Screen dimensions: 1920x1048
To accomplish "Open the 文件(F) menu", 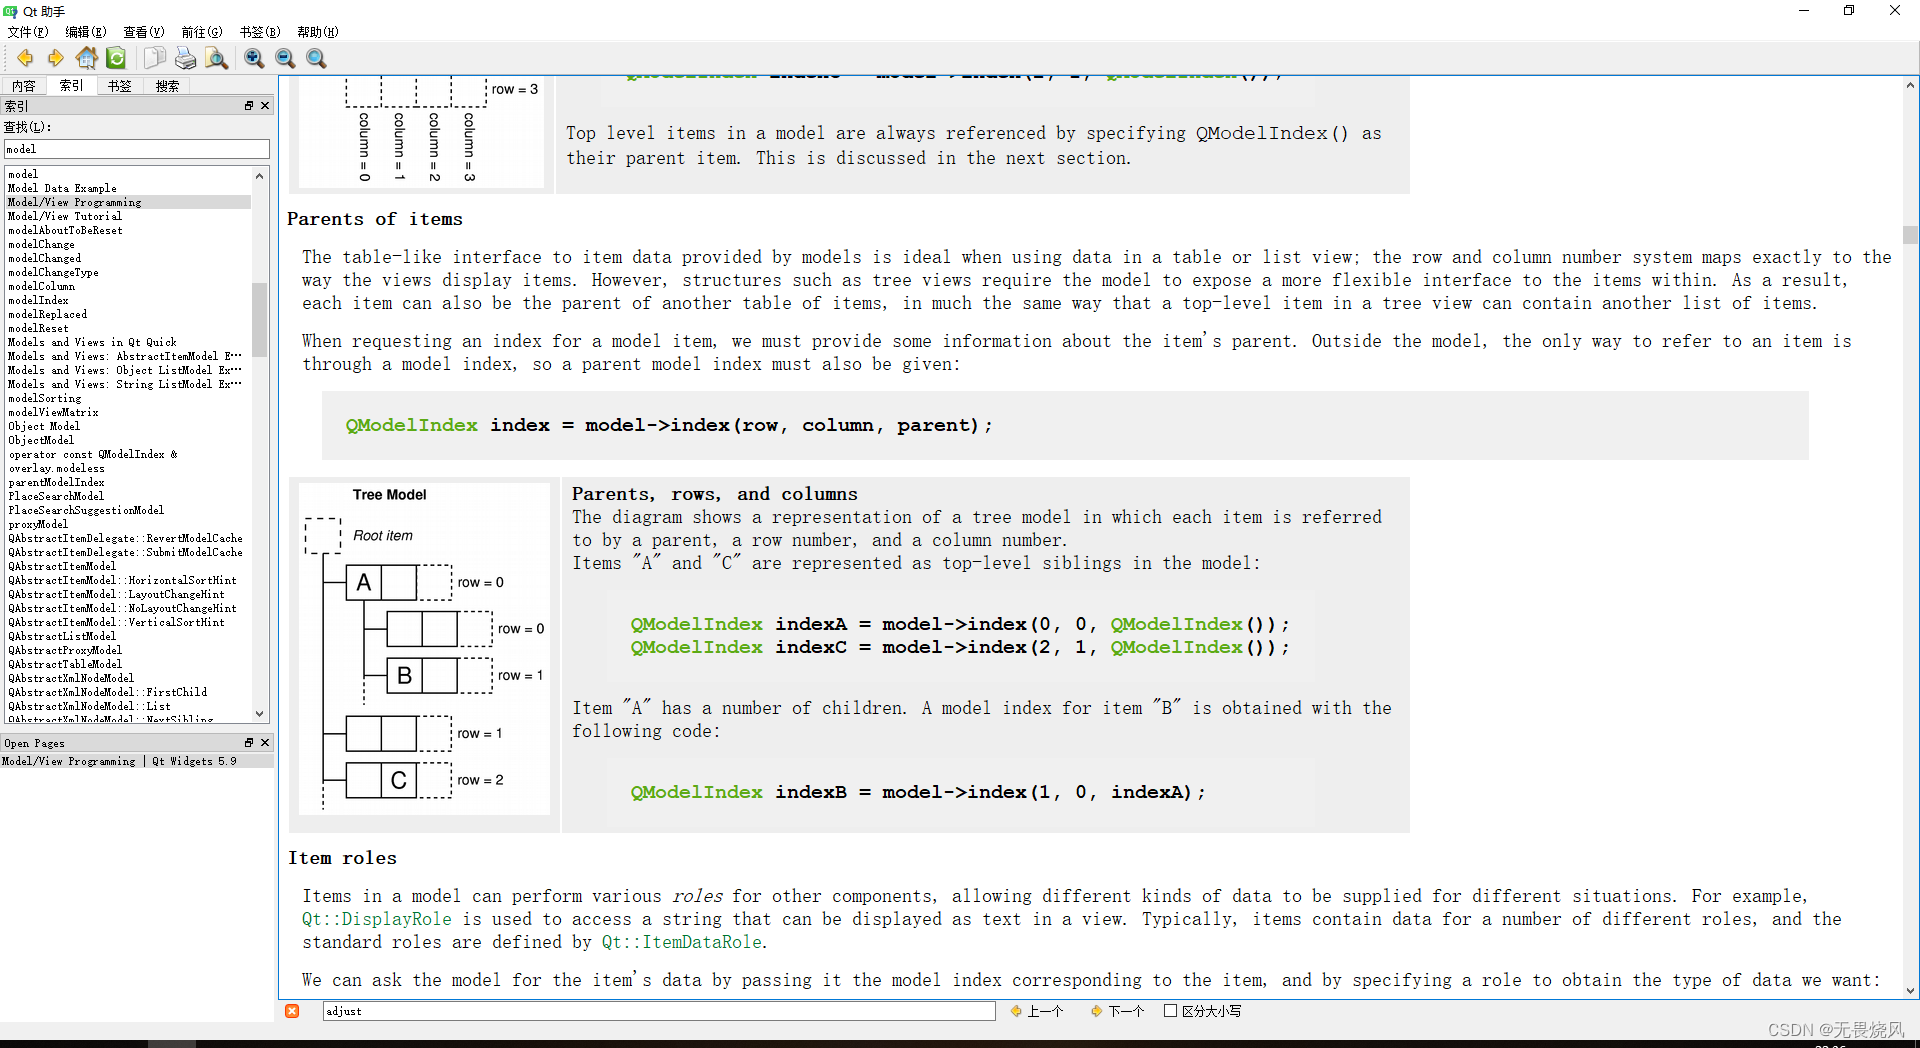I will coord(27,32).
